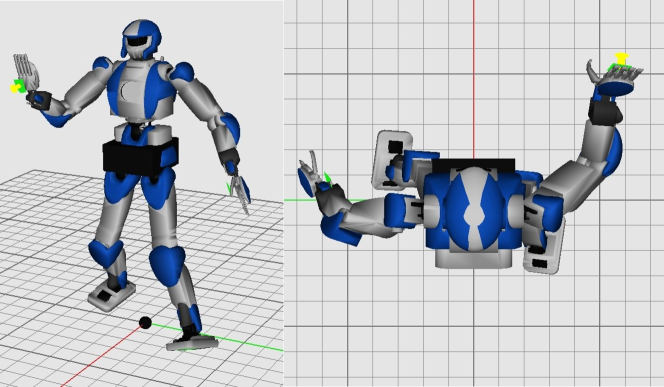This screenshot has width=664, height=387.
Task: Select the blue shoulder pad near the raised arm
Action: [102, 64]
